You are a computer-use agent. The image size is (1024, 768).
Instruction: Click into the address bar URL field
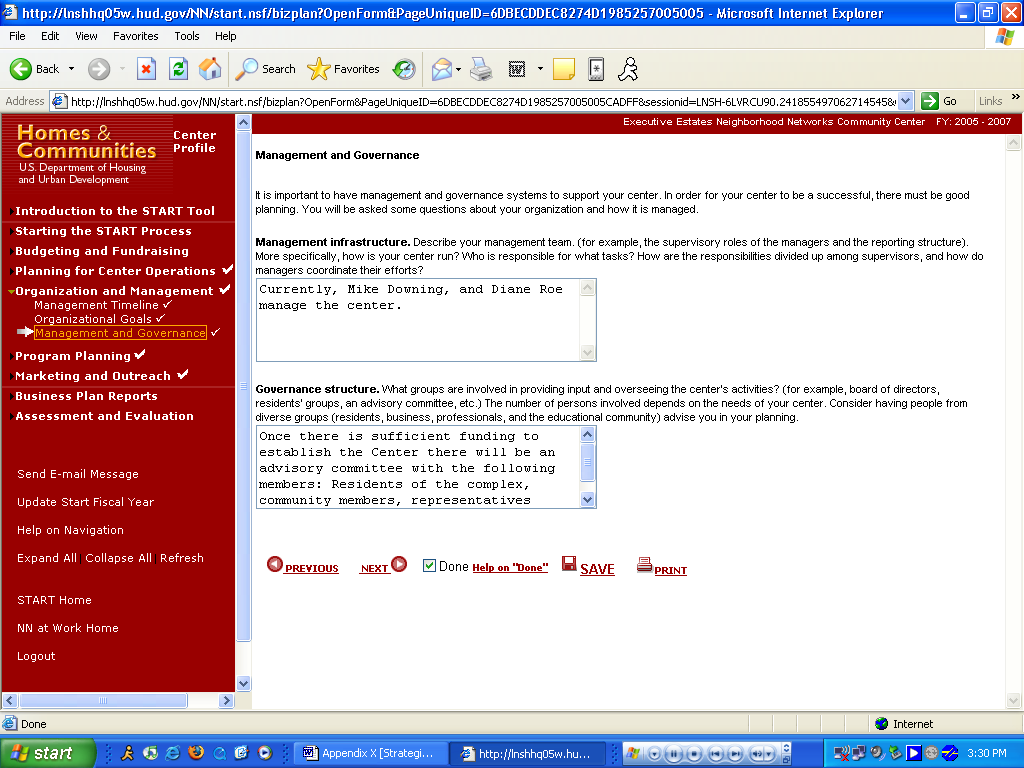click(x=482, y=101)
